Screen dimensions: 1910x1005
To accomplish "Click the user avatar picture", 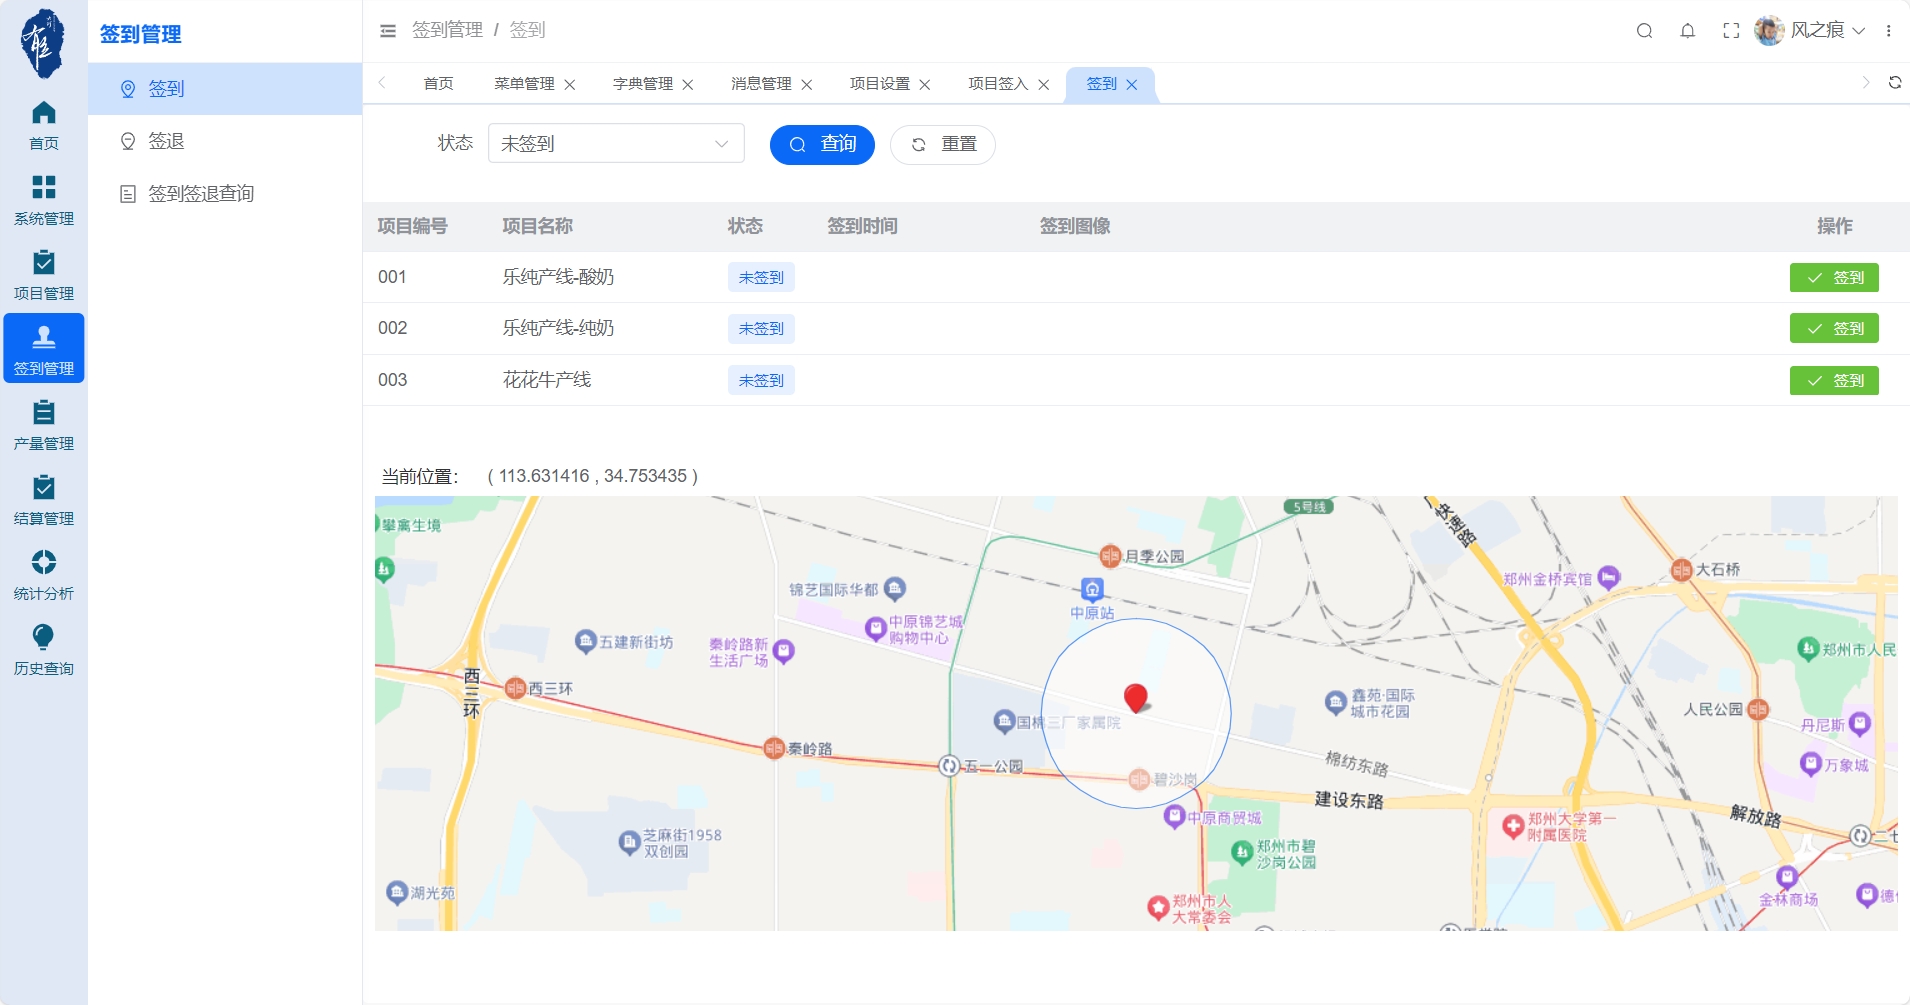I will pyautogui.click(x=1769, y=30).
